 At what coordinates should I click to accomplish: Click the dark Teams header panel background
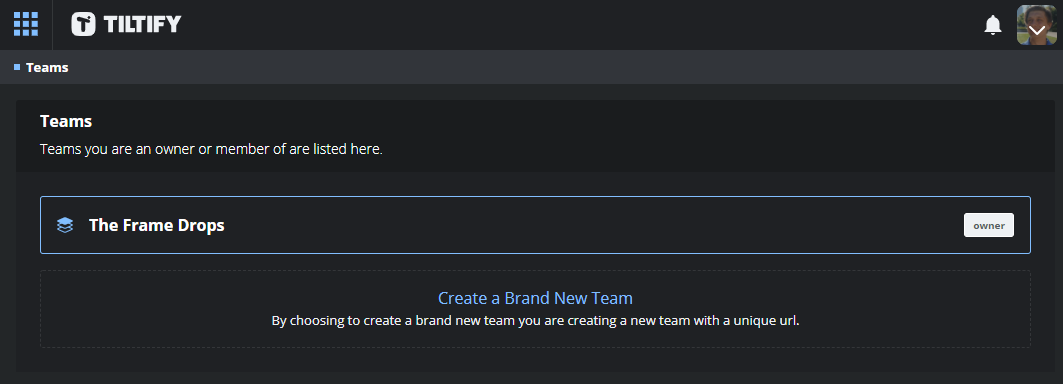pos(678,136)
